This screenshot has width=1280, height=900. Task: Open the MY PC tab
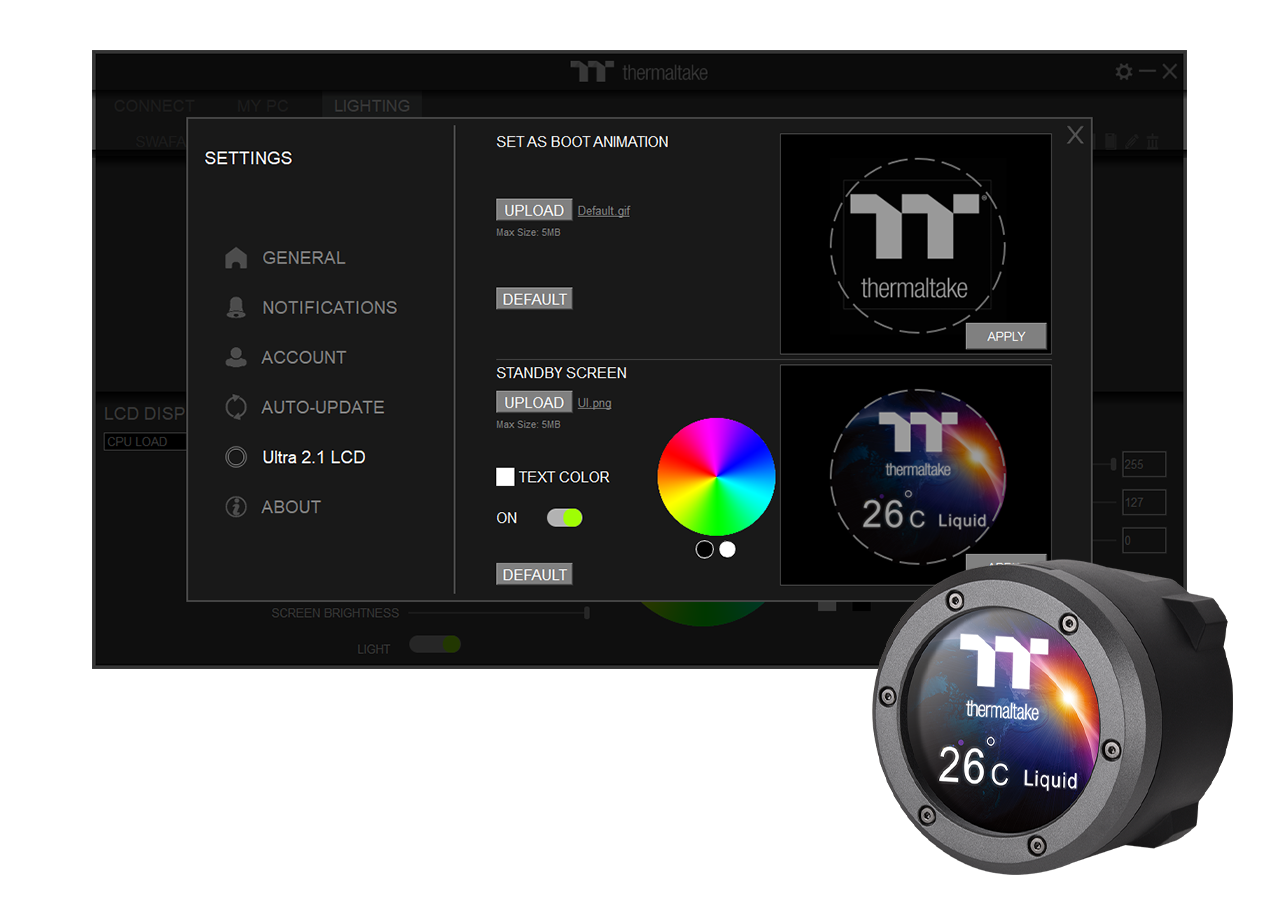(261, 105)
